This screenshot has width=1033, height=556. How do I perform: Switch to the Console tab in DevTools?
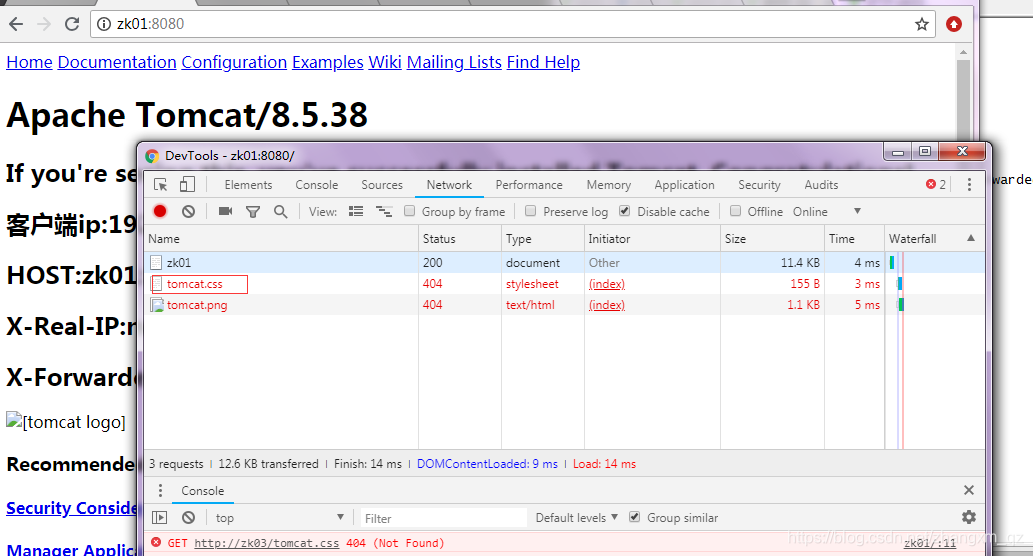click(317, 185)
